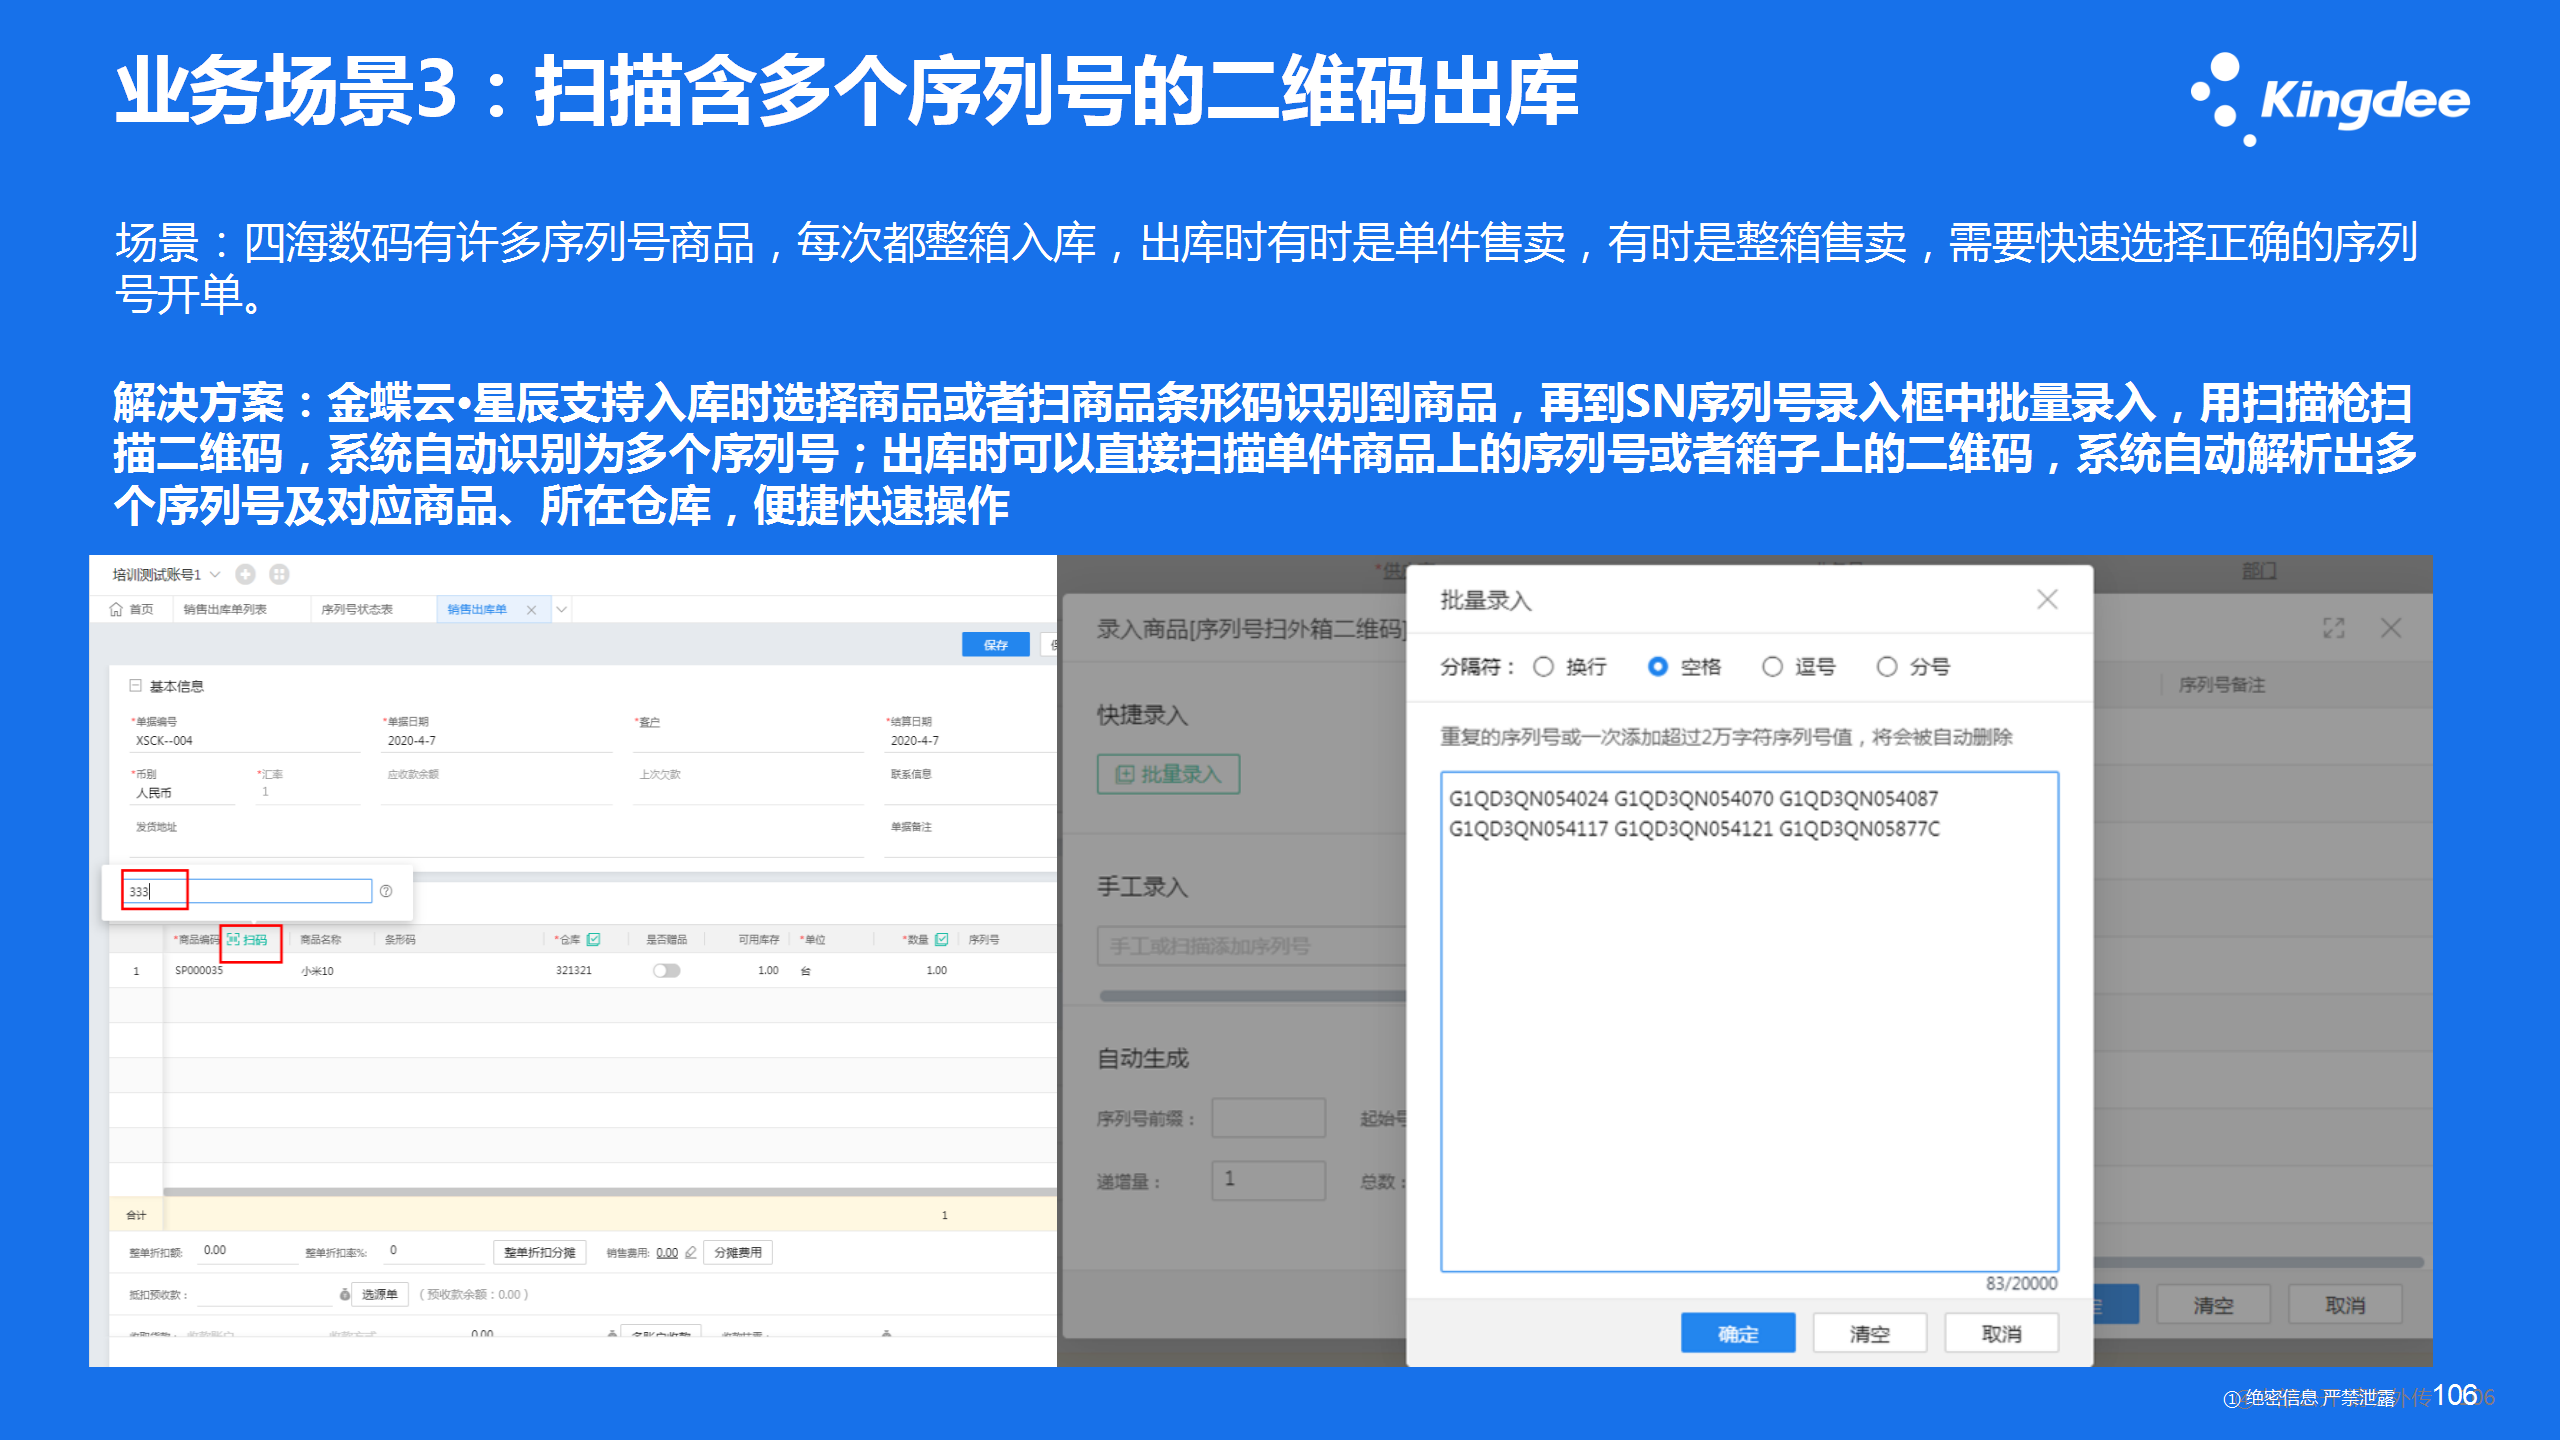Image resolution: width=2560 pixels, height=1440 pixels.
Task: Open the tab list dropdown arrow
Action: [562, 609]
